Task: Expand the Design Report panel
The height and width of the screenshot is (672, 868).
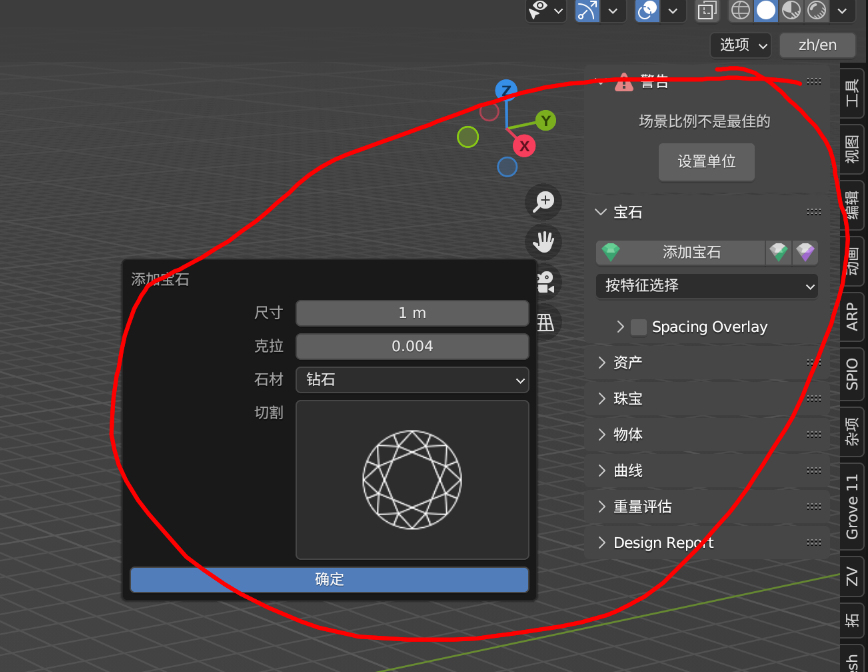Action: [x=602, y=542]
